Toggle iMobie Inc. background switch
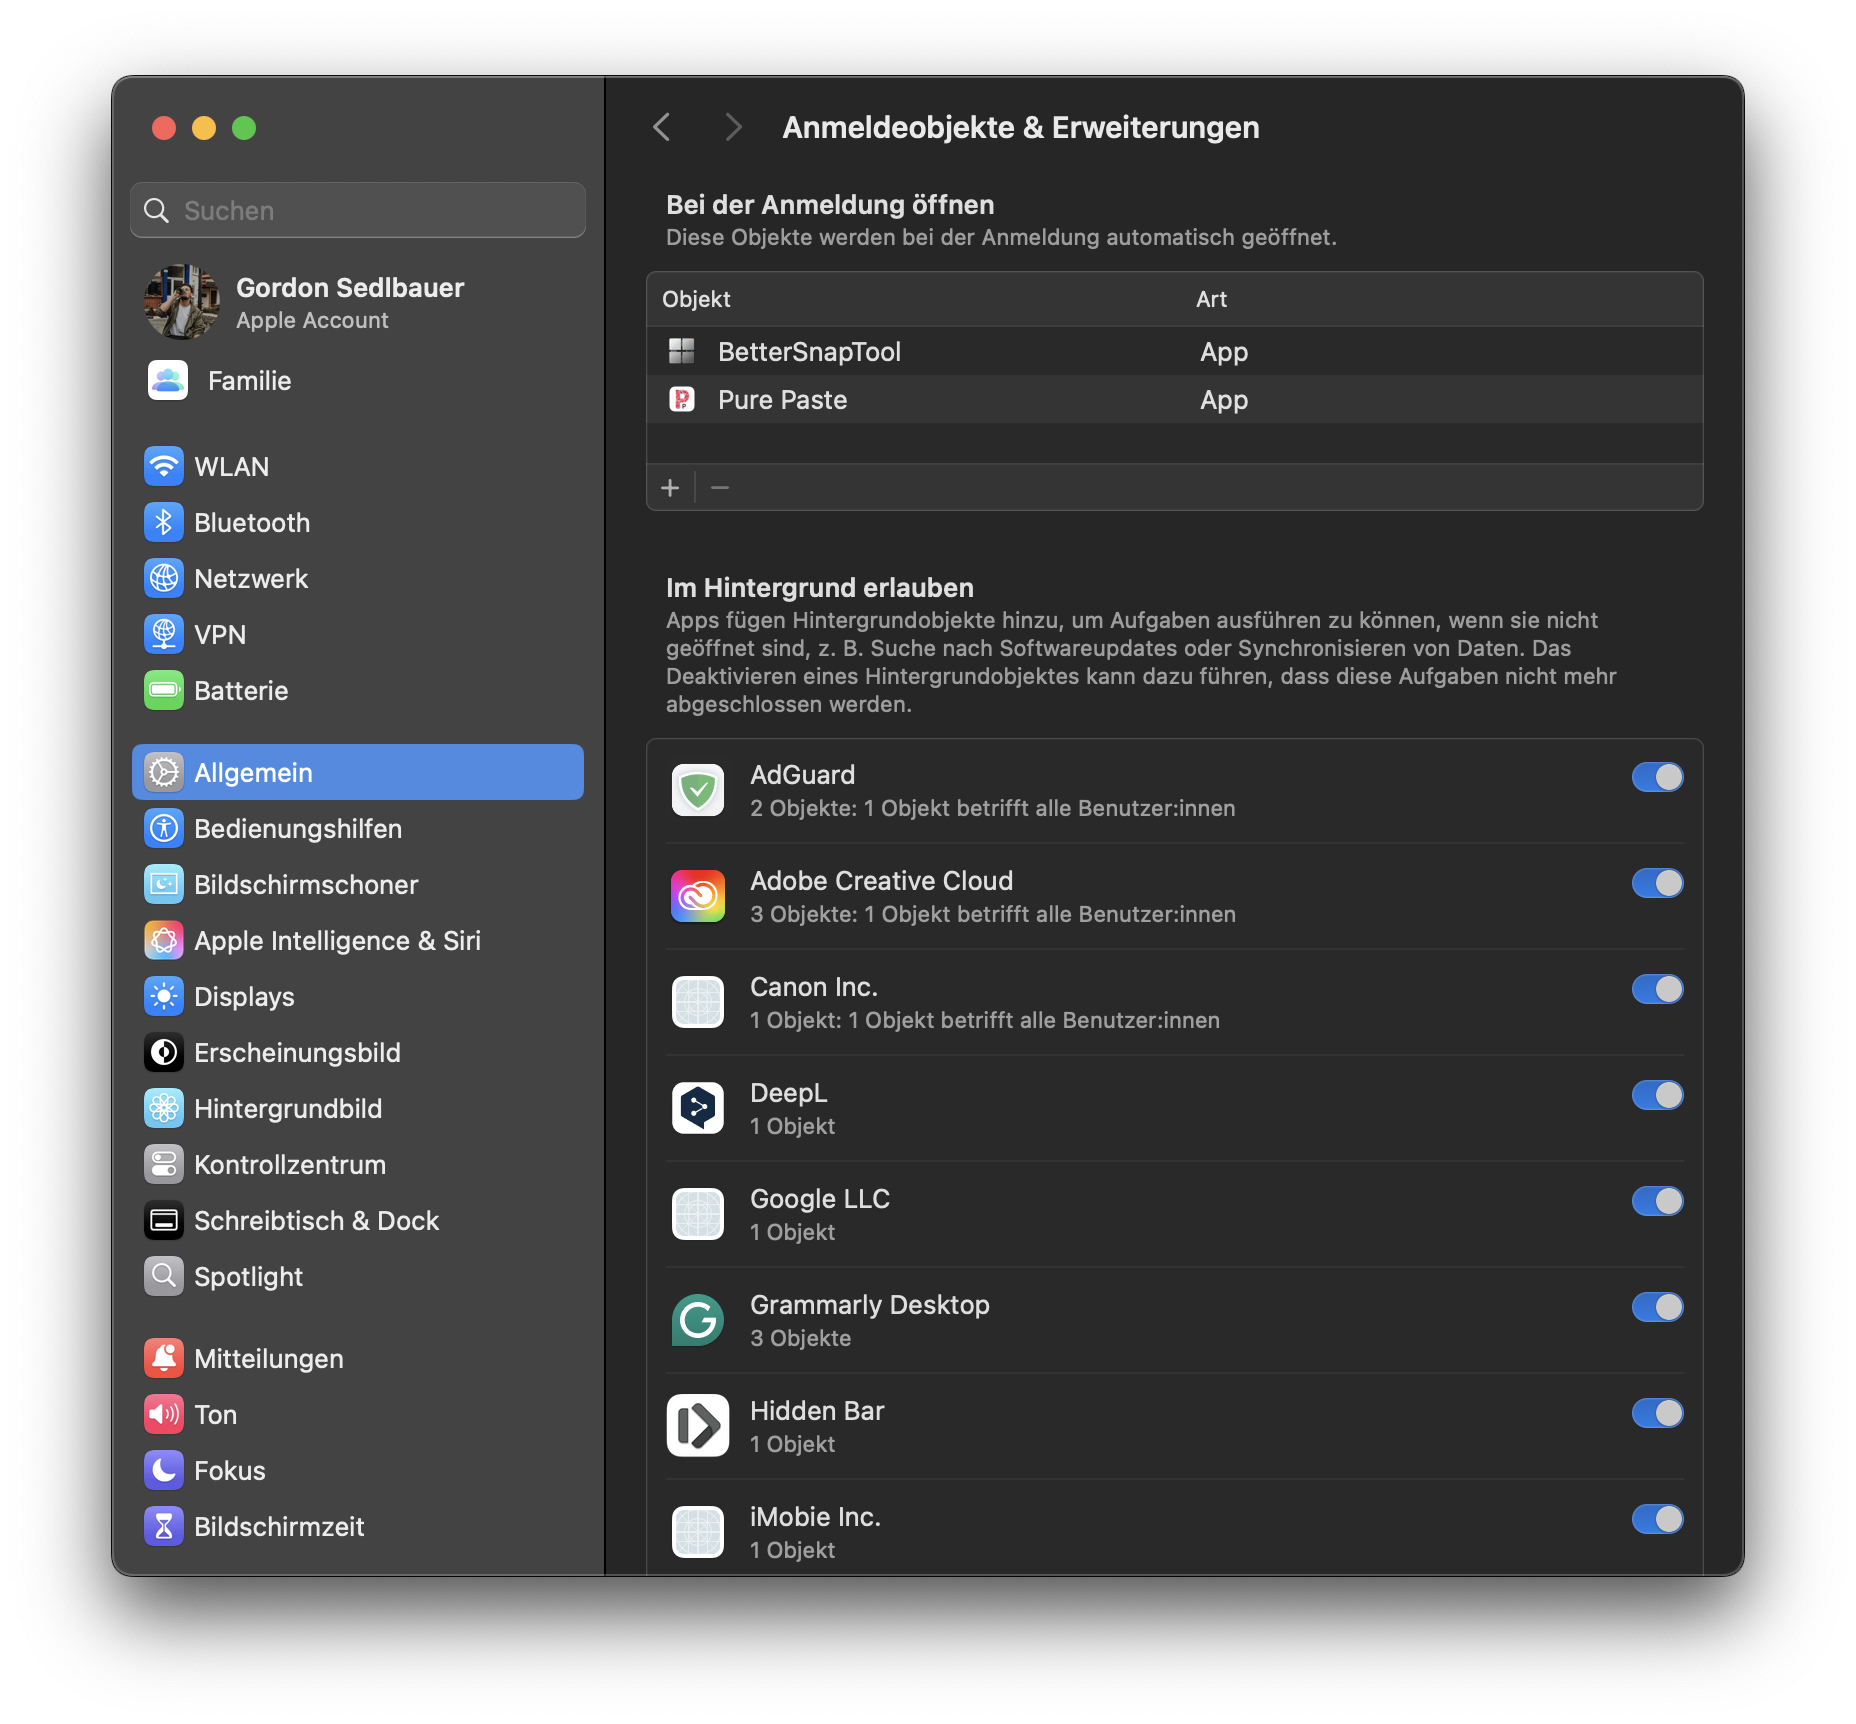Screen dimensions: 1856x1724 click(1656, 1519)
